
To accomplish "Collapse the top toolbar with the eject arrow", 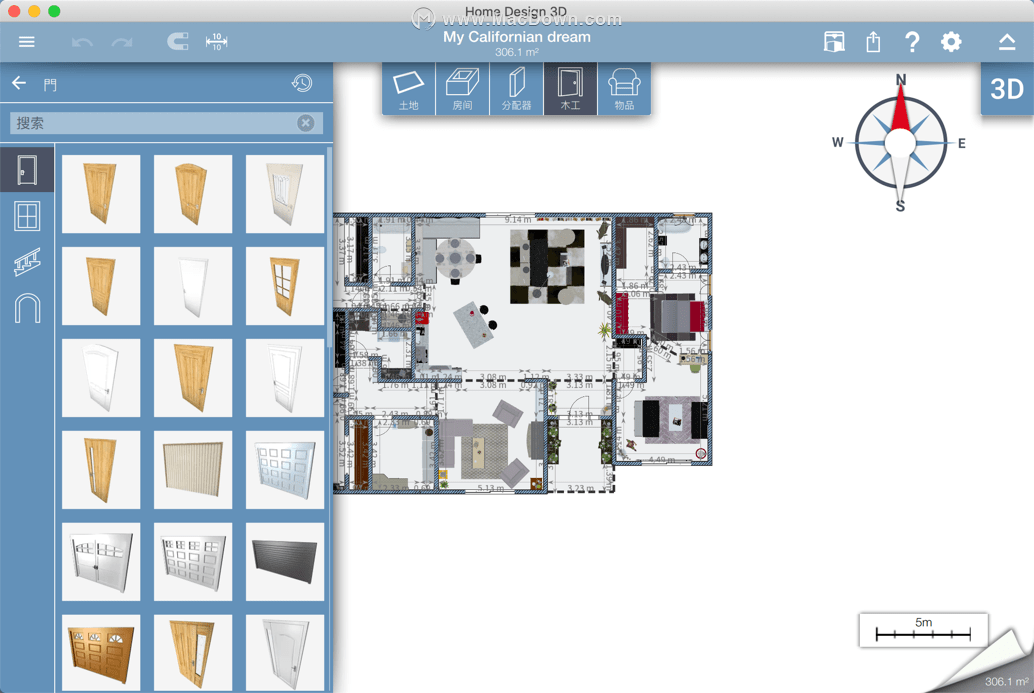I will click(x=1006, y=42).
